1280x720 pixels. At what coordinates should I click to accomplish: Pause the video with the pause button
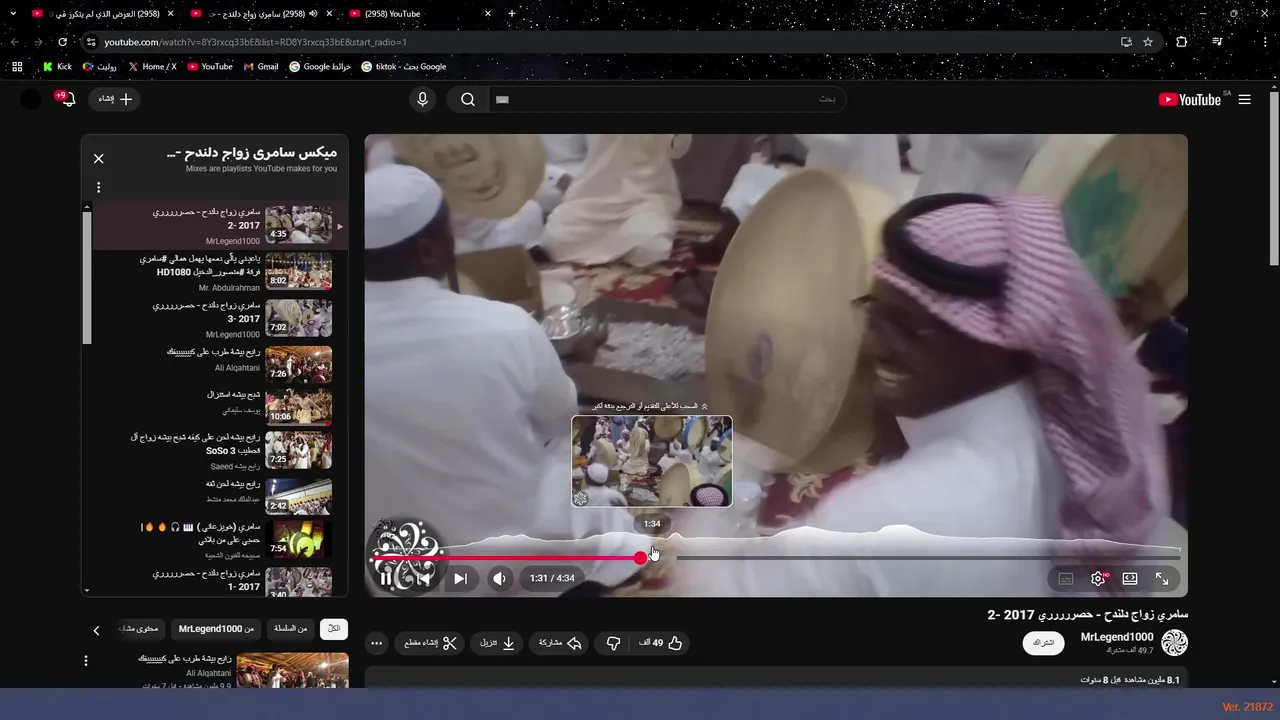(x=386, y=578)
